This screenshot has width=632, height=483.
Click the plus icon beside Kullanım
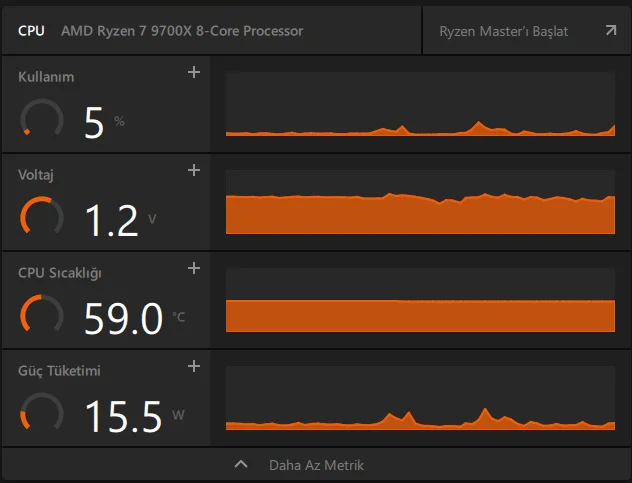click(194, 72)
